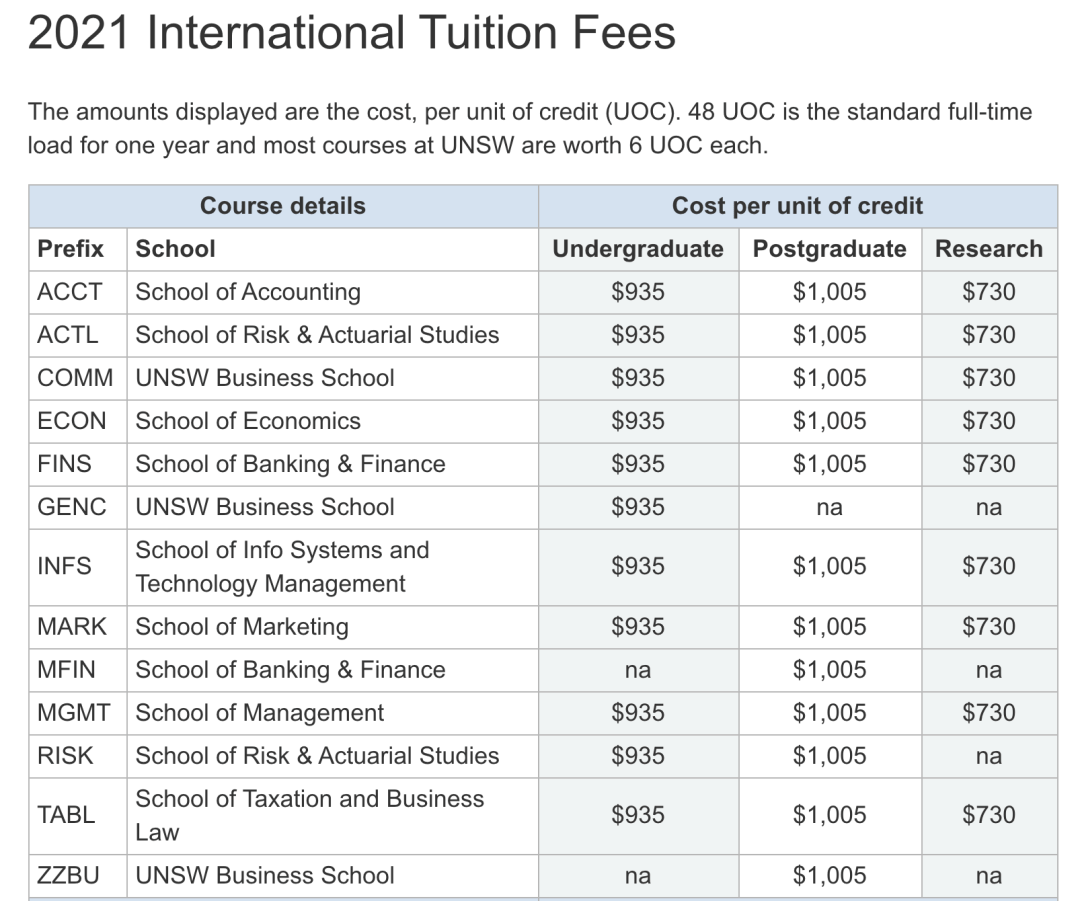The width and height of the screenshot is (1080, 901).
Task: Click the School of Marketing cell
Action: click(333, 627)
